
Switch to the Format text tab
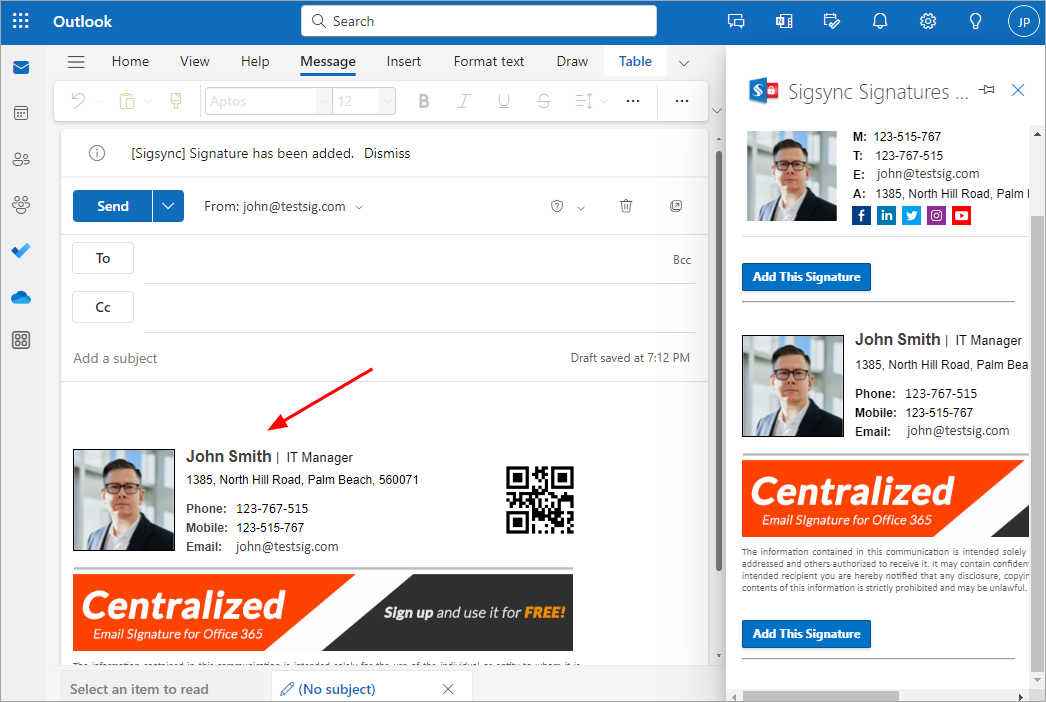[x=488, y=61]
